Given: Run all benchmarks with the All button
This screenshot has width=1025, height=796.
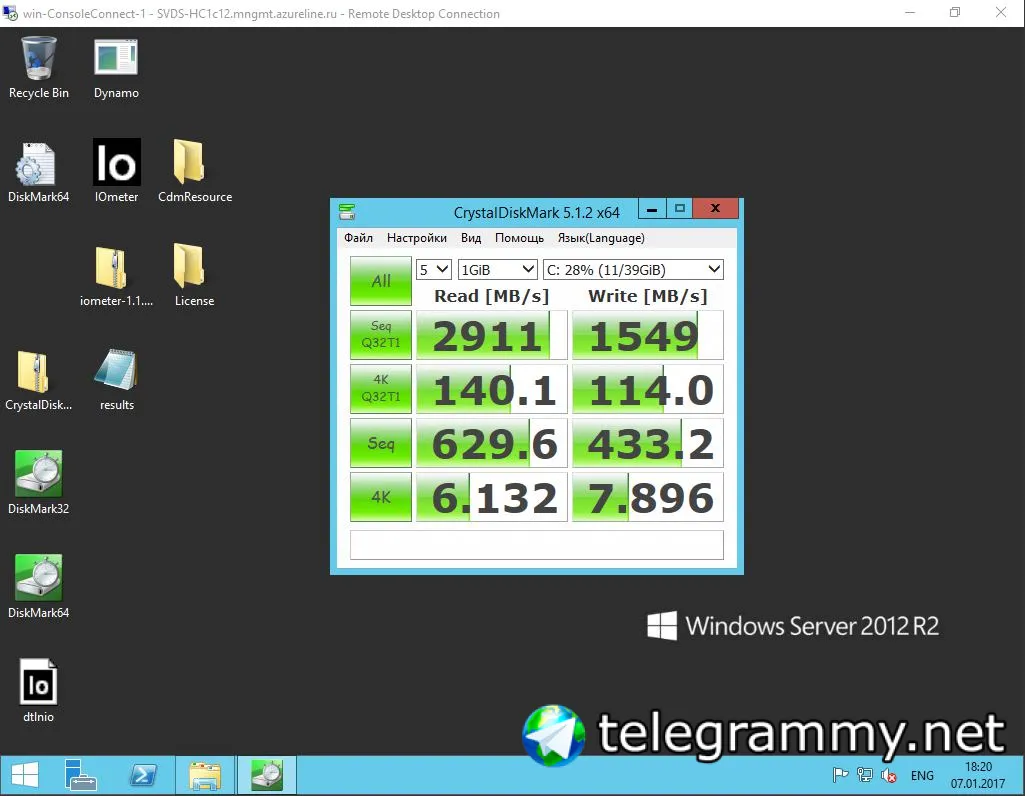Looking at the screenshot, I should (x=380, y=281).
